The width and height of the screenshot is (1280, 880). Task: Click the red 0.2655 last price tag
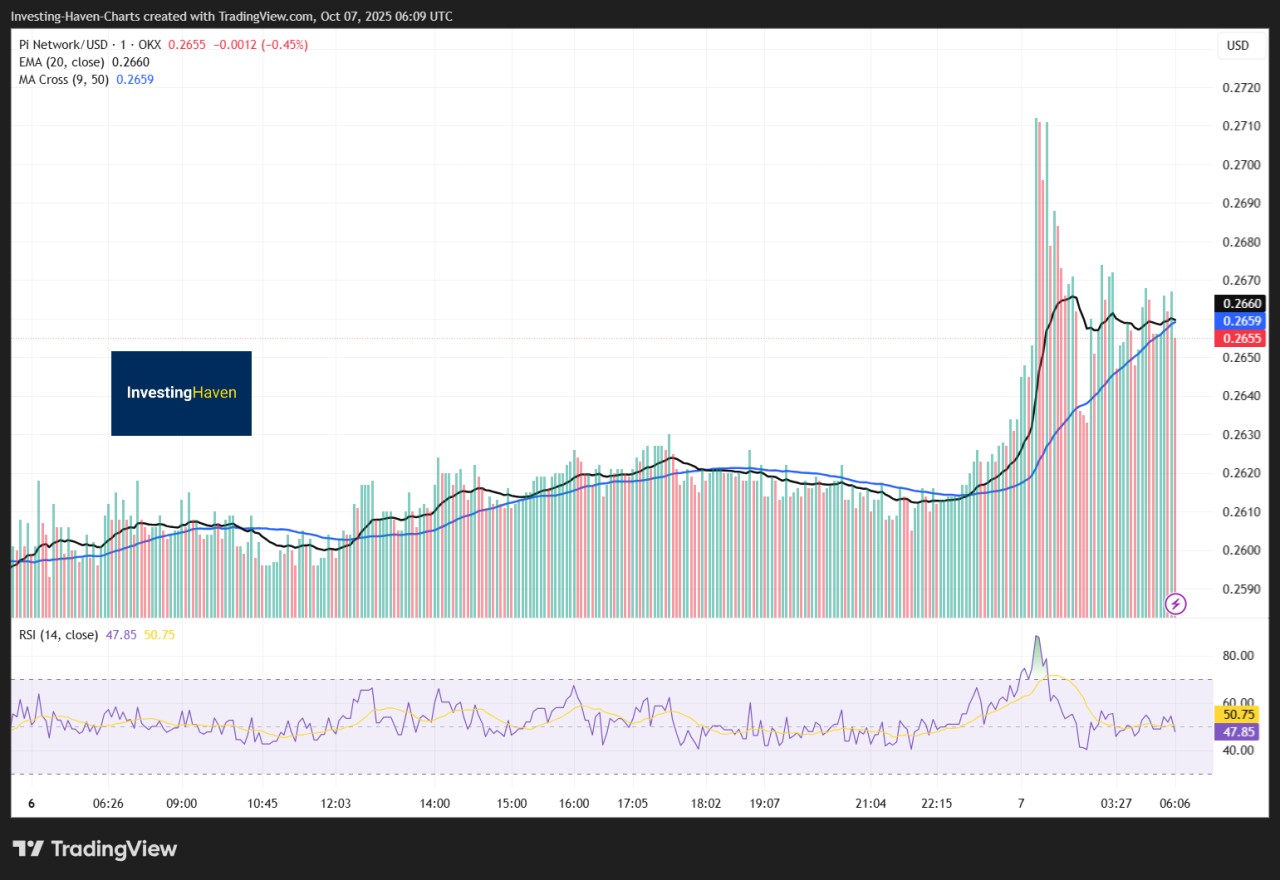point(1239,339)
